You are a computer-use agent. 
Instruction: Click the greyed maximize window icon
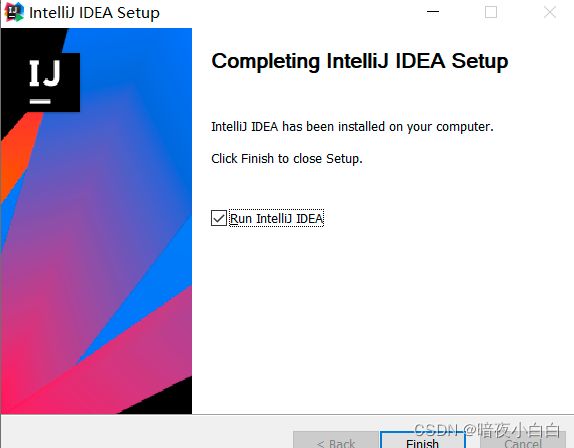pyautogui.click(x=491, y=12)
